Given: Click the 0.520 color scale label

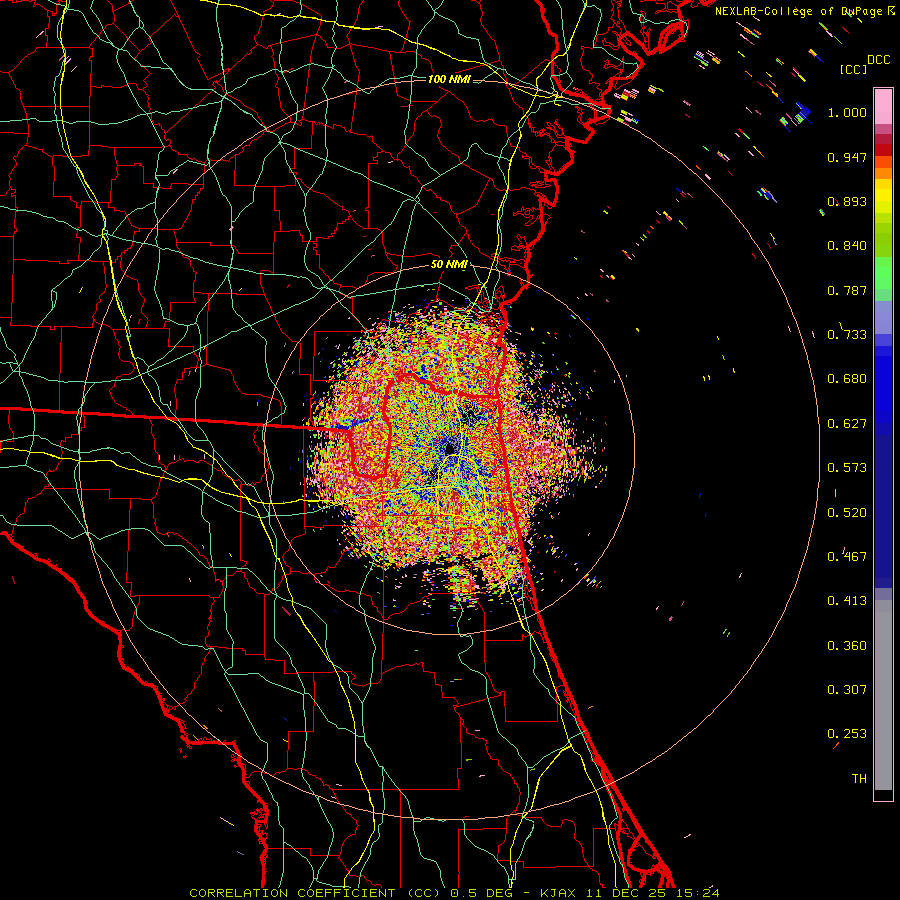Looking at the screenshot, I should 847,513.
